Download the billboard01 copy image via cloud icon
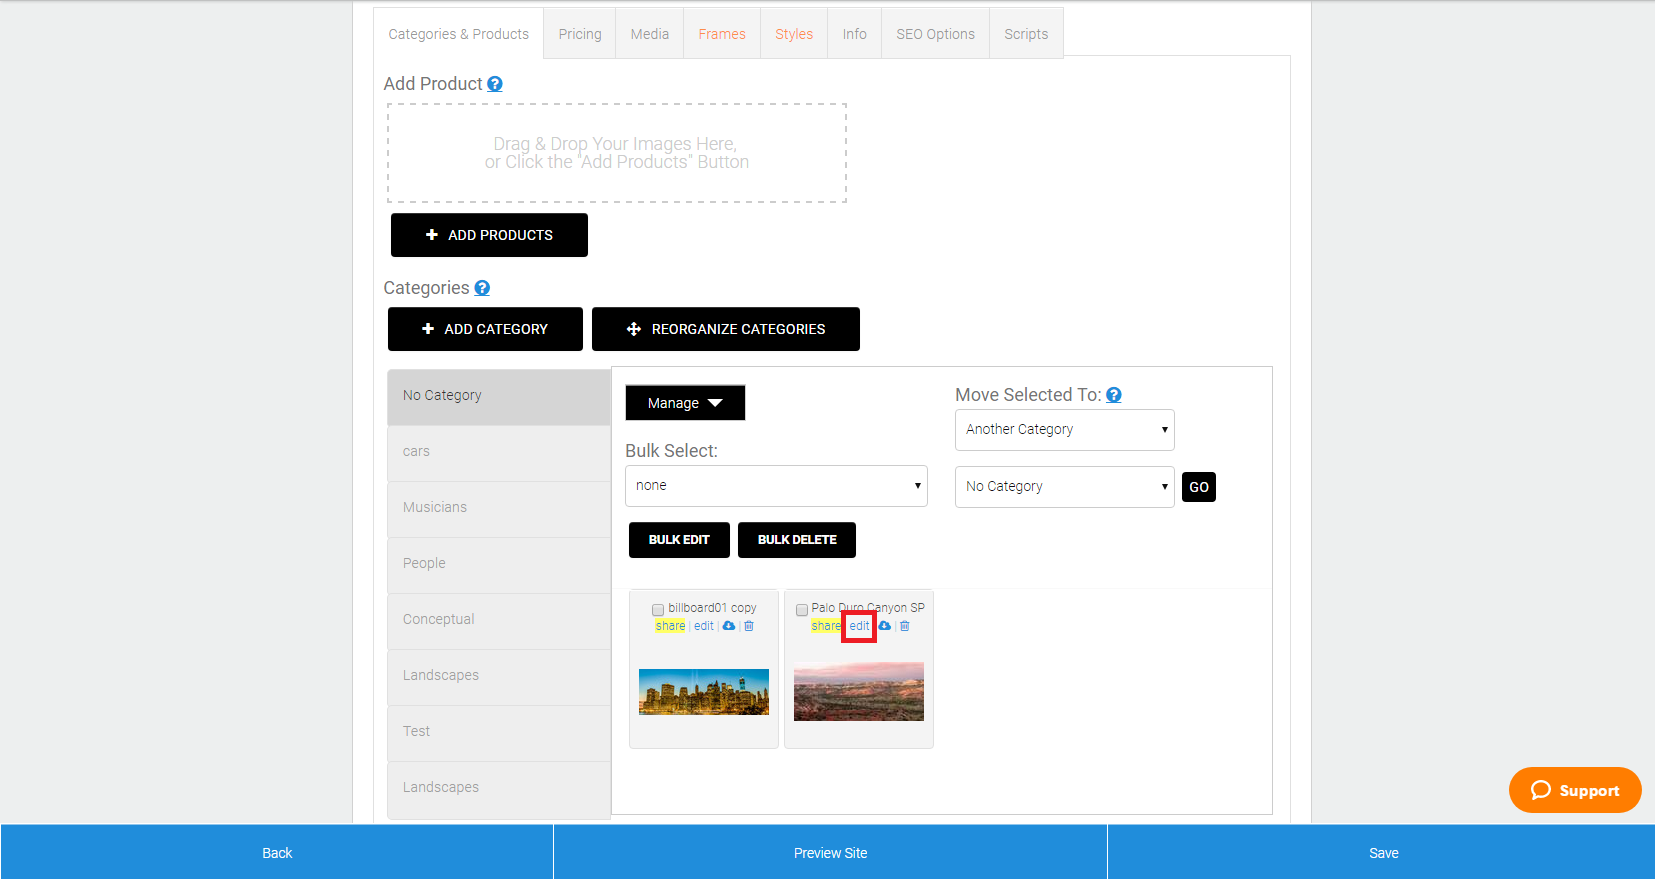Screen dimensions: 1655x879 tap(729, 626)
